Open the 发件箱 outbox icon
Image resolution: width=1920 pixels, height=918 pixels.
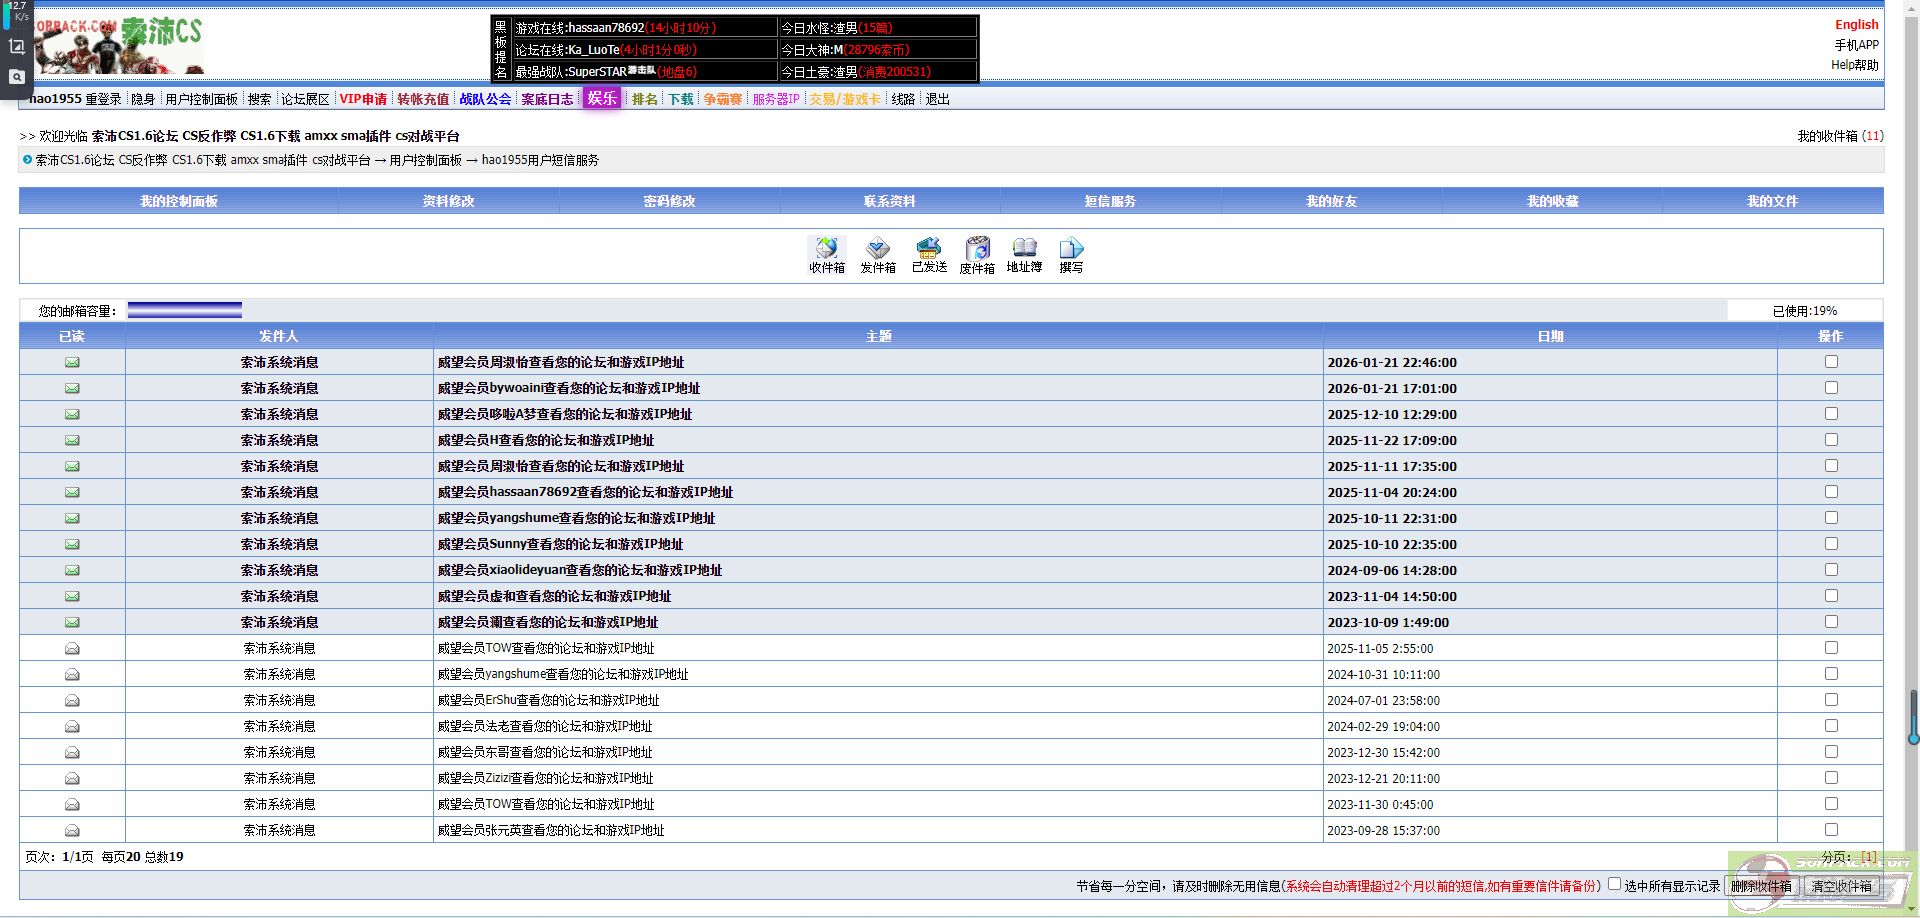coord(877,254)
